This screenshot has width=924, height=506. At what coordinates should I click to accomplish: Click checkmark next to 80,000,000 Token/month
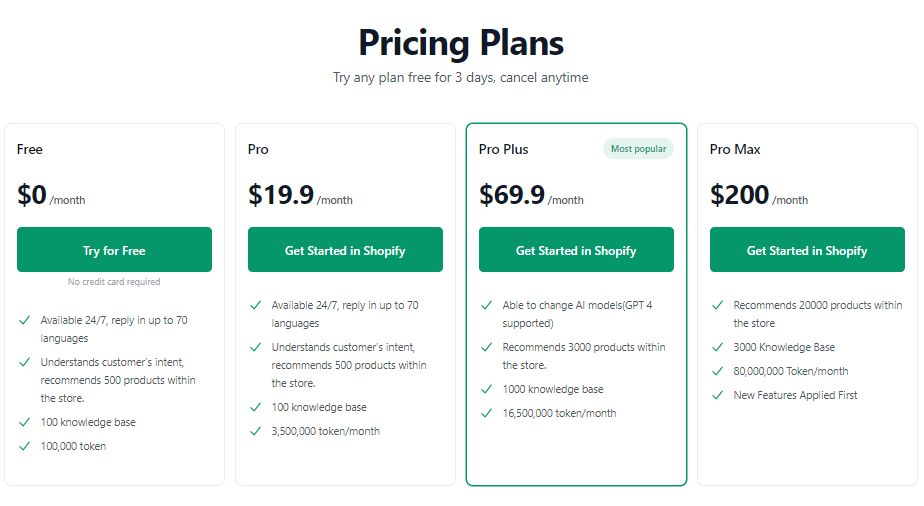[x=718, y=371]
